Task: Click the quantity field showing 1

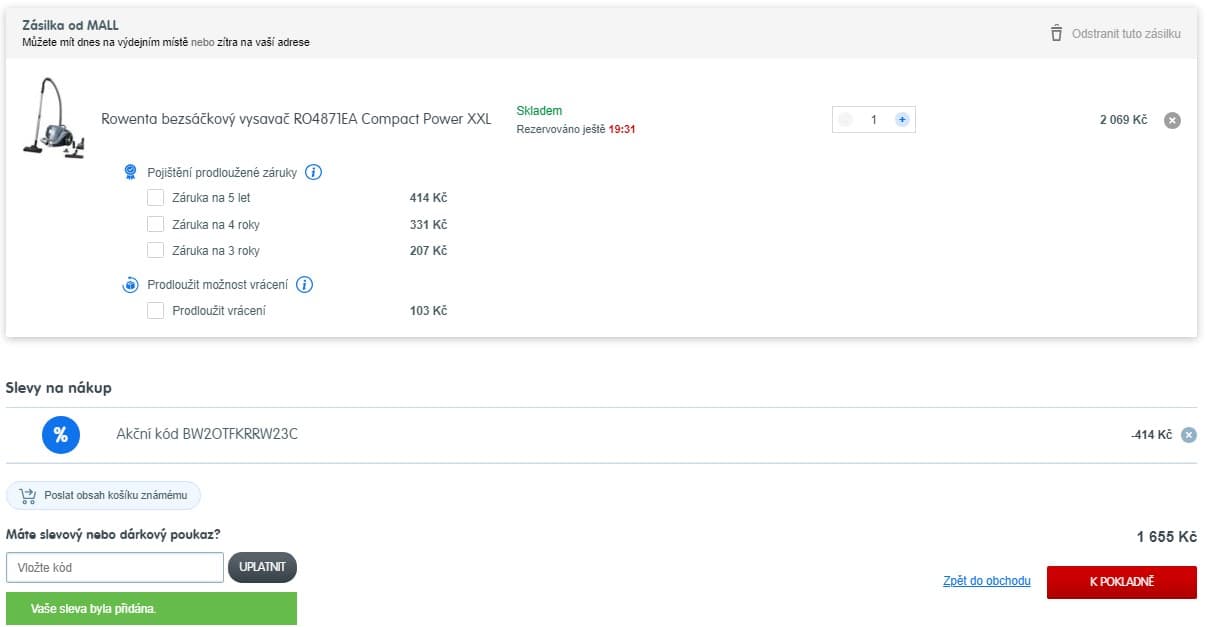Action: [x=874, y=120]
